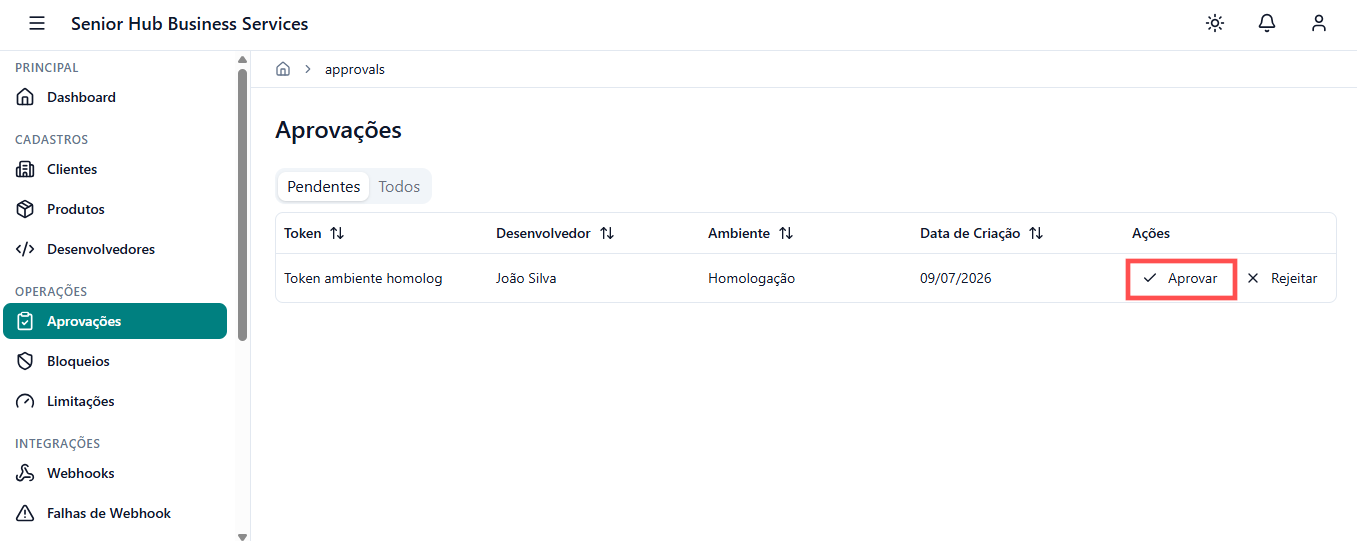
Task: Open the notifications bell icon
Action: point(1267,23)
